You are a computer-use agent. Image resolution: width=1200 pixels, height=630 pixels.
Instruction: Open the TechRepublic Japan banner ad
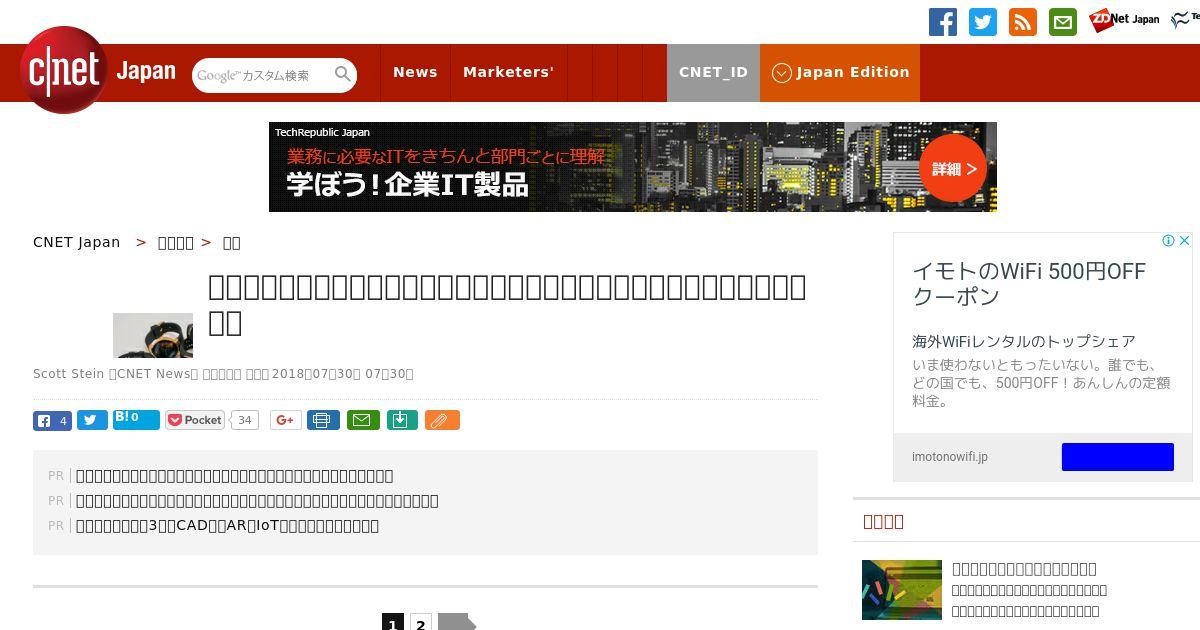point(633,167)
